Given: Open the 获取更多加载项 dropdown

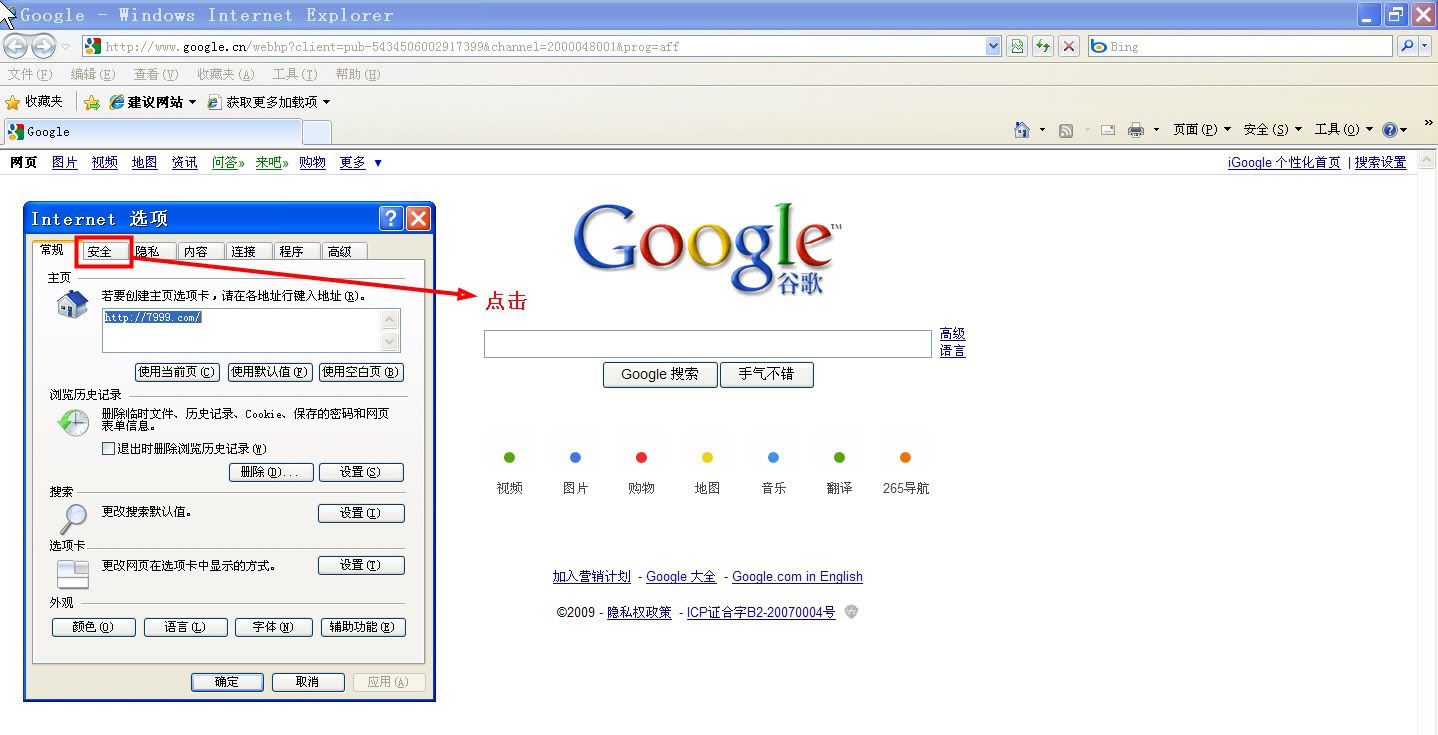Looking at the screenshot, I should click(268, 102).
